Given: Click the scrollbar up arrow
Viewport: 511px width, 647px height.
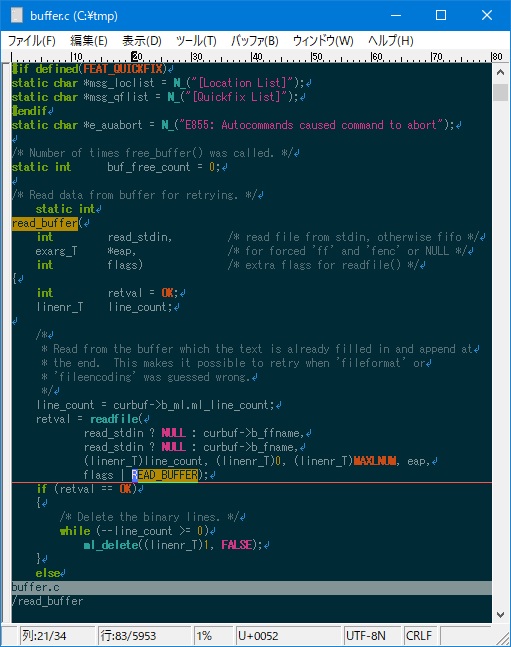Looking at the screenshot, I should click(x=501, y=73).
